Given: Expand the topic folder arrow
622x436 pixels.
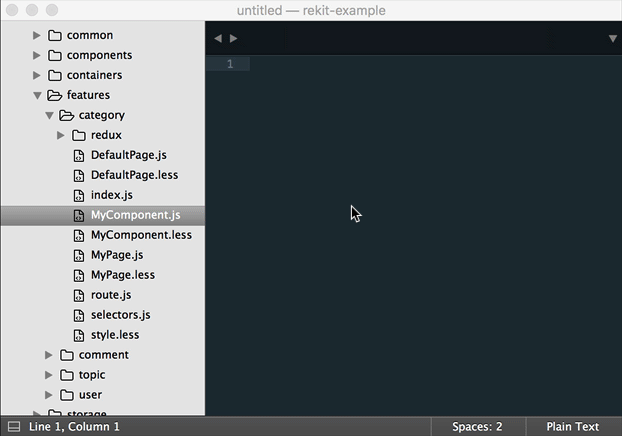Looking at the screenshot, I should click(x=48, y=375).
